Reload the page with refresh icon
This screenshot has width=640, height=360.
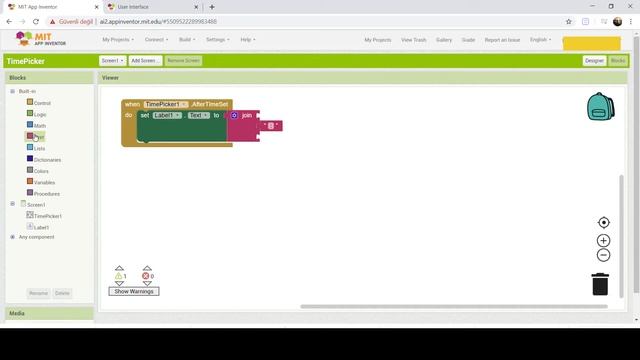[x=36, y=22]
